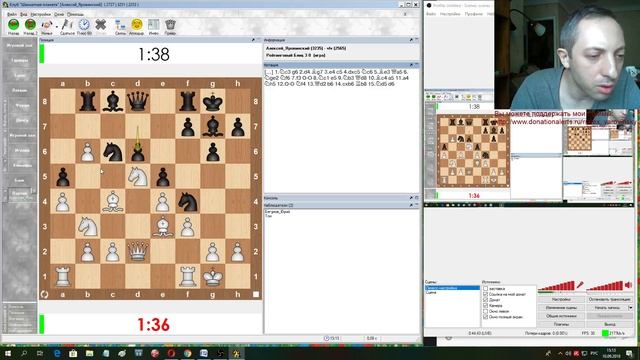This screenshot has height=360, width=640.
Task: Select the white bishop on c4
Action: tap(113, 202)
